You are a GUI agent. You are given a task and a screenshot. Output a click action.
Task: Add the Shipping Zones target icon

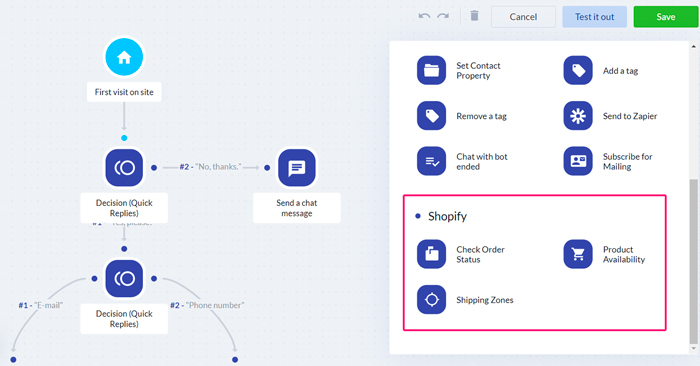(431, 299)
